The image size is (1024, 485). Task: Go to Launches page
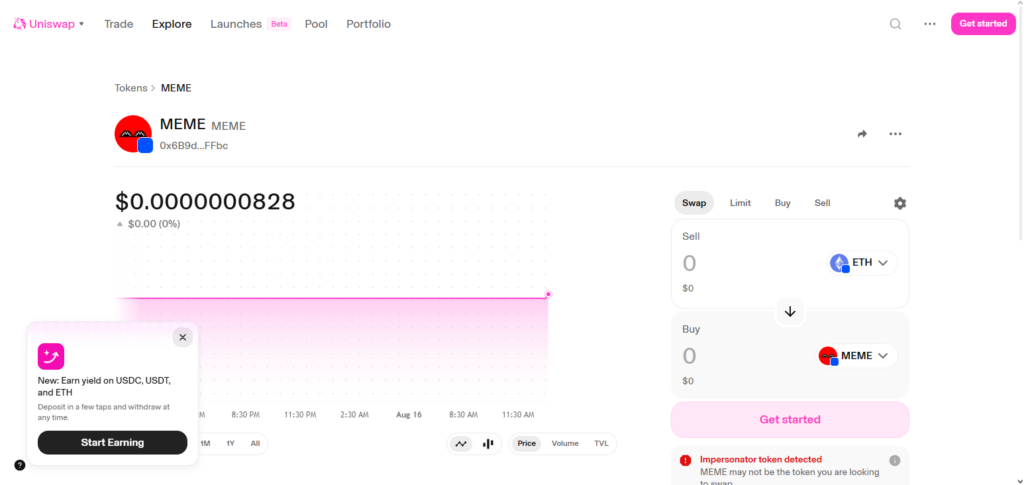click(x=236, y=24)
